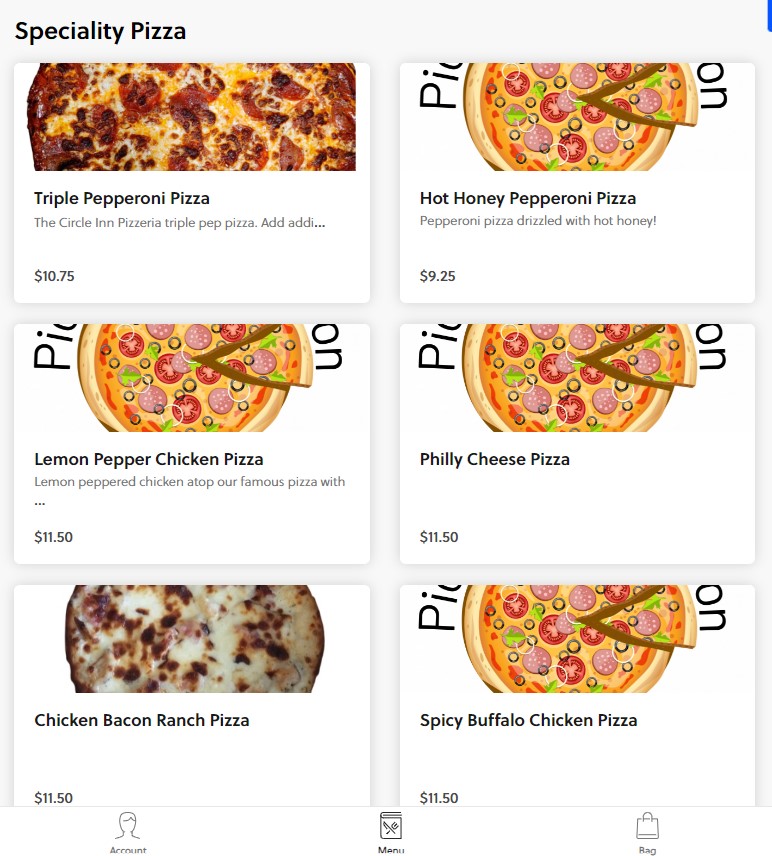Select Lemon Pepper Chicken Pizza image

[191, 378]
